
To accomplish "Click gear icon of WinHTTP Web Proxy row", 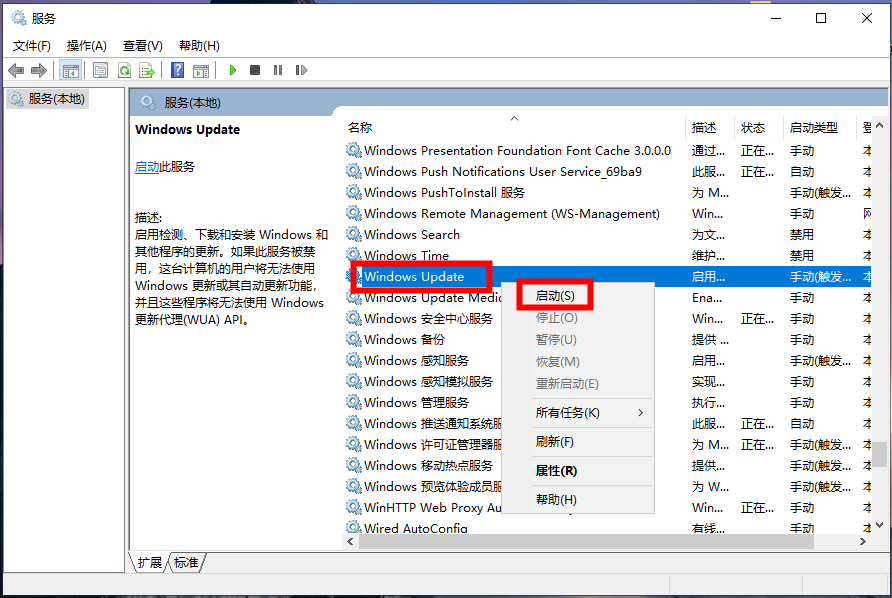I will pyautogui.click(x=354, y=507).
